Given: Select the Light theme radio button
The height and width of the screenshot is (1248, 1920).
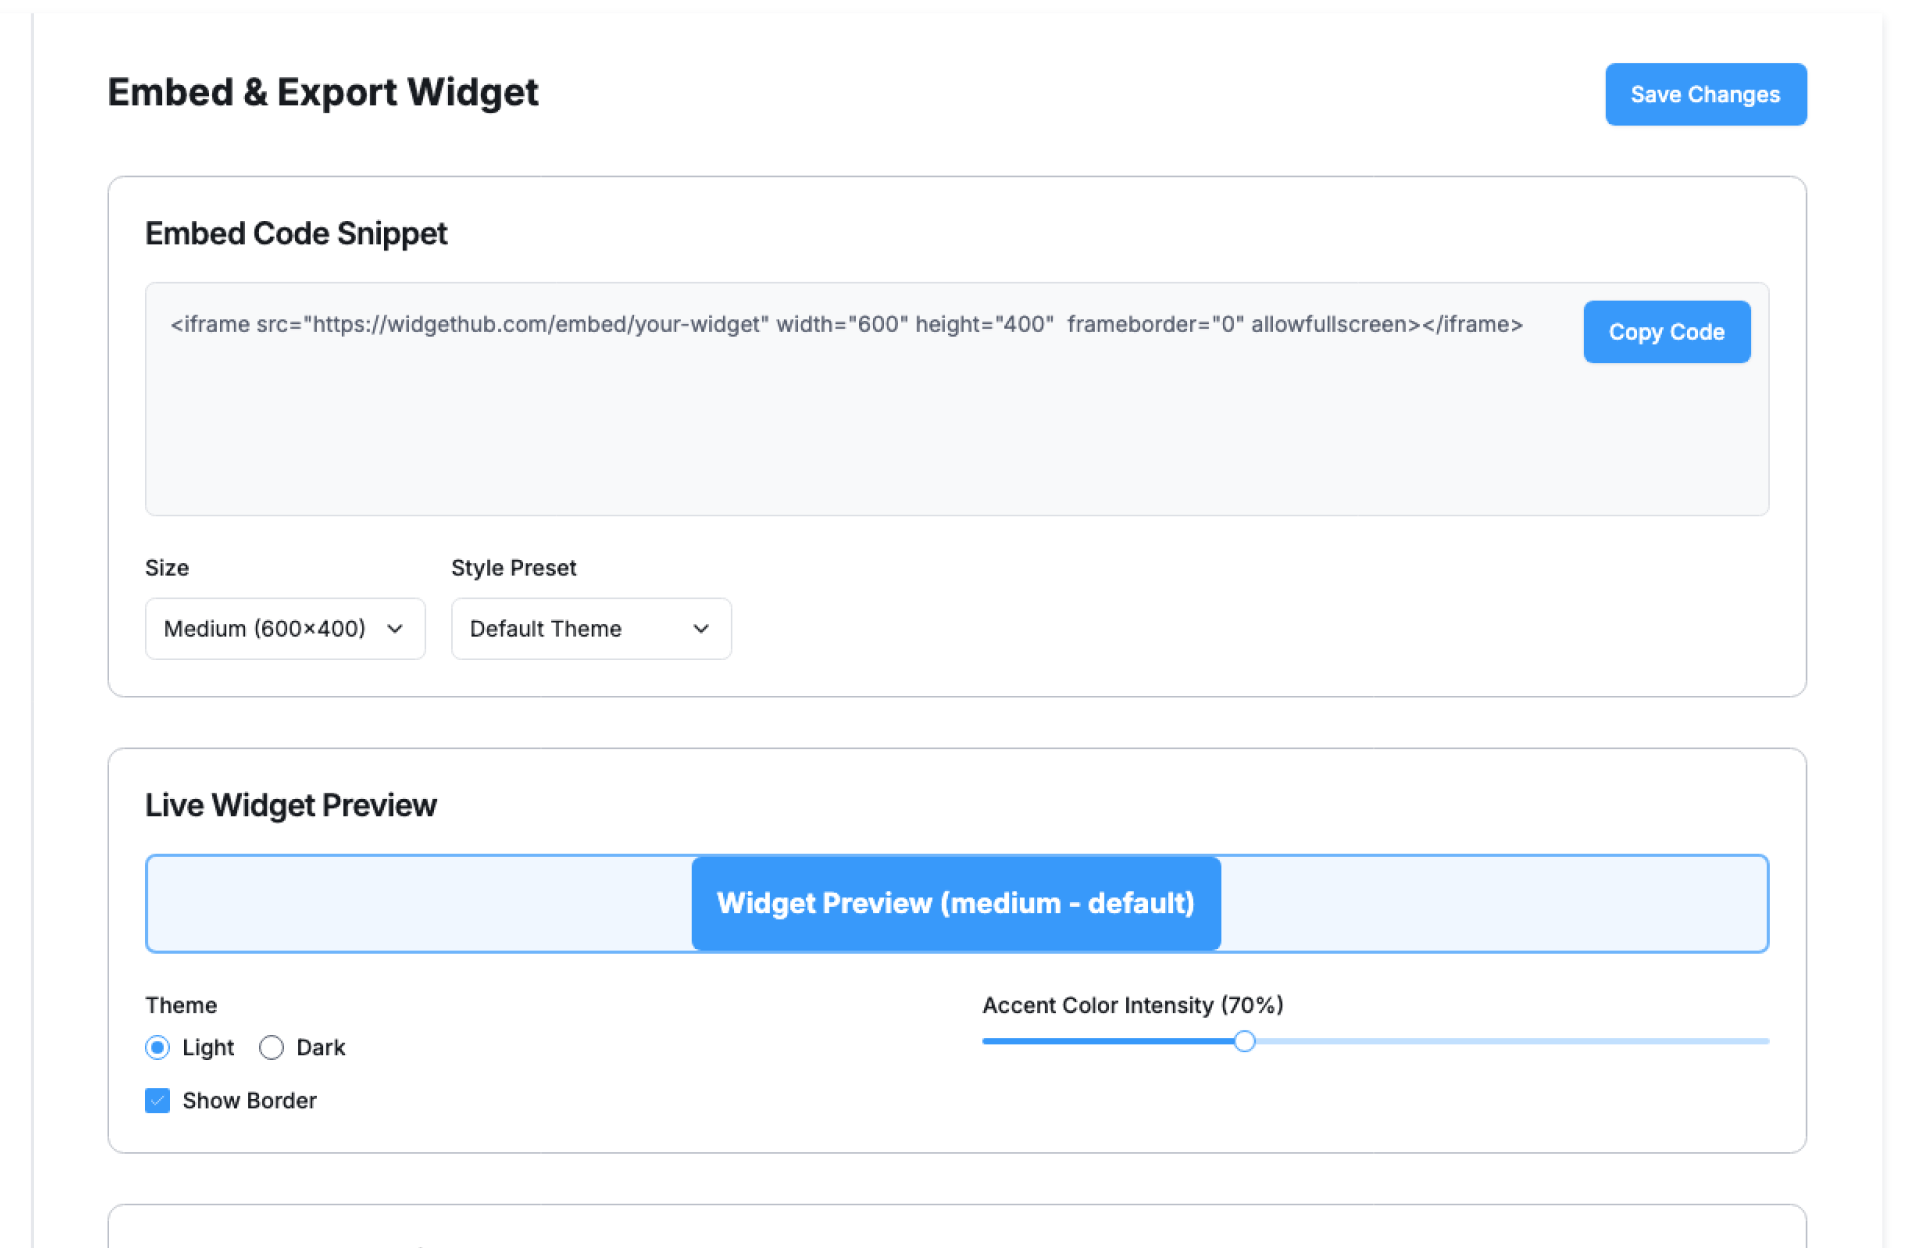Looking at the screenshot, I should (157, 1047).
